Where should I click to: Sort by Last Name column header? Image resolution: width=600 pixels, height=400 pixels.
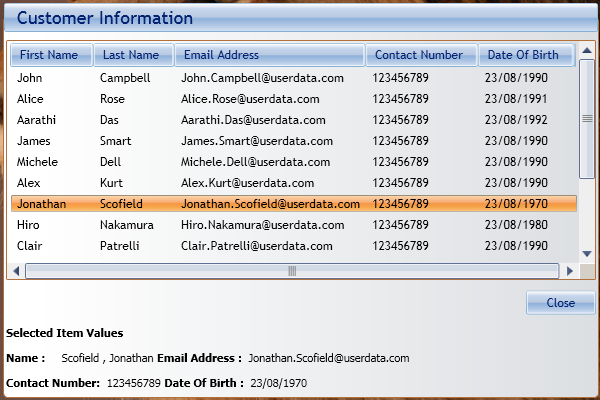tap(134, 55)
